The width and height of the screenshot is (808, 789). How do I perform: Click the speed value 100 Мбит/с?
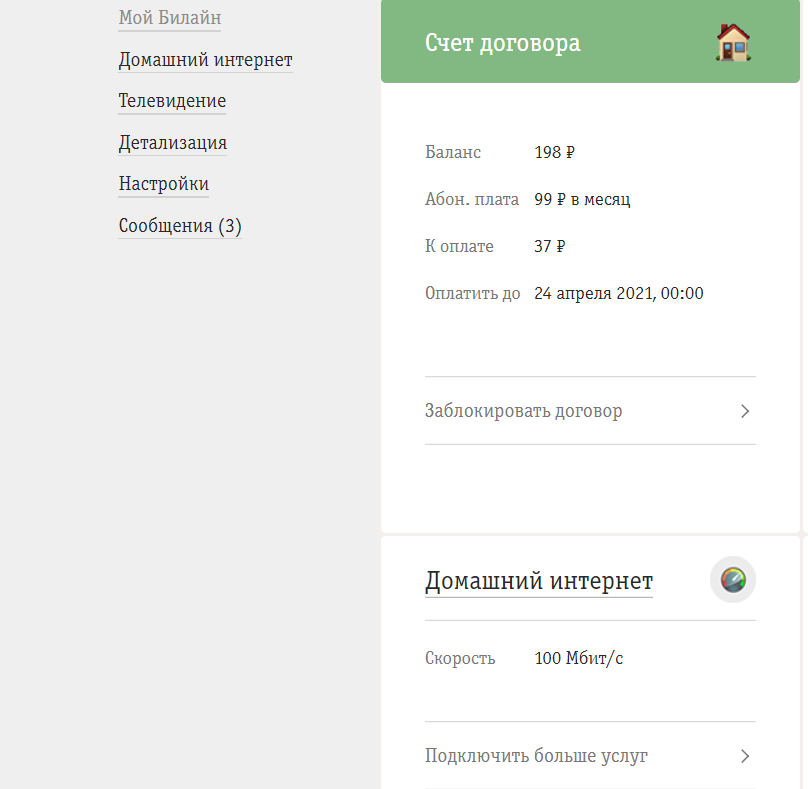579,658
